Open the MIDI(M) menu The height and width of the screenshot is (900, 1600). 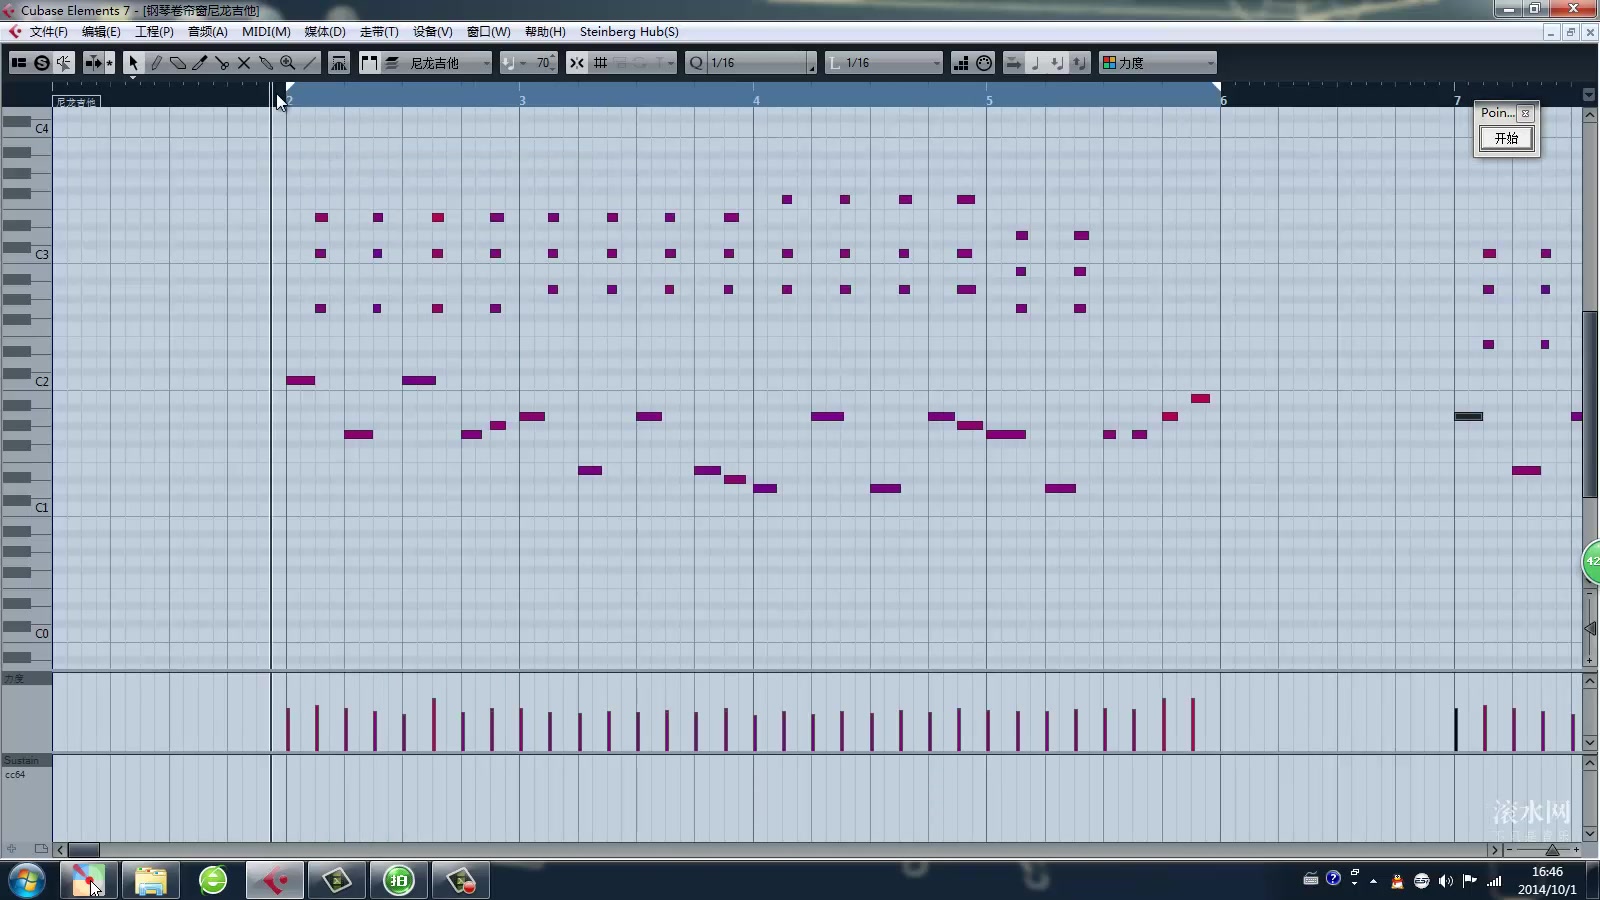(266, 32)
